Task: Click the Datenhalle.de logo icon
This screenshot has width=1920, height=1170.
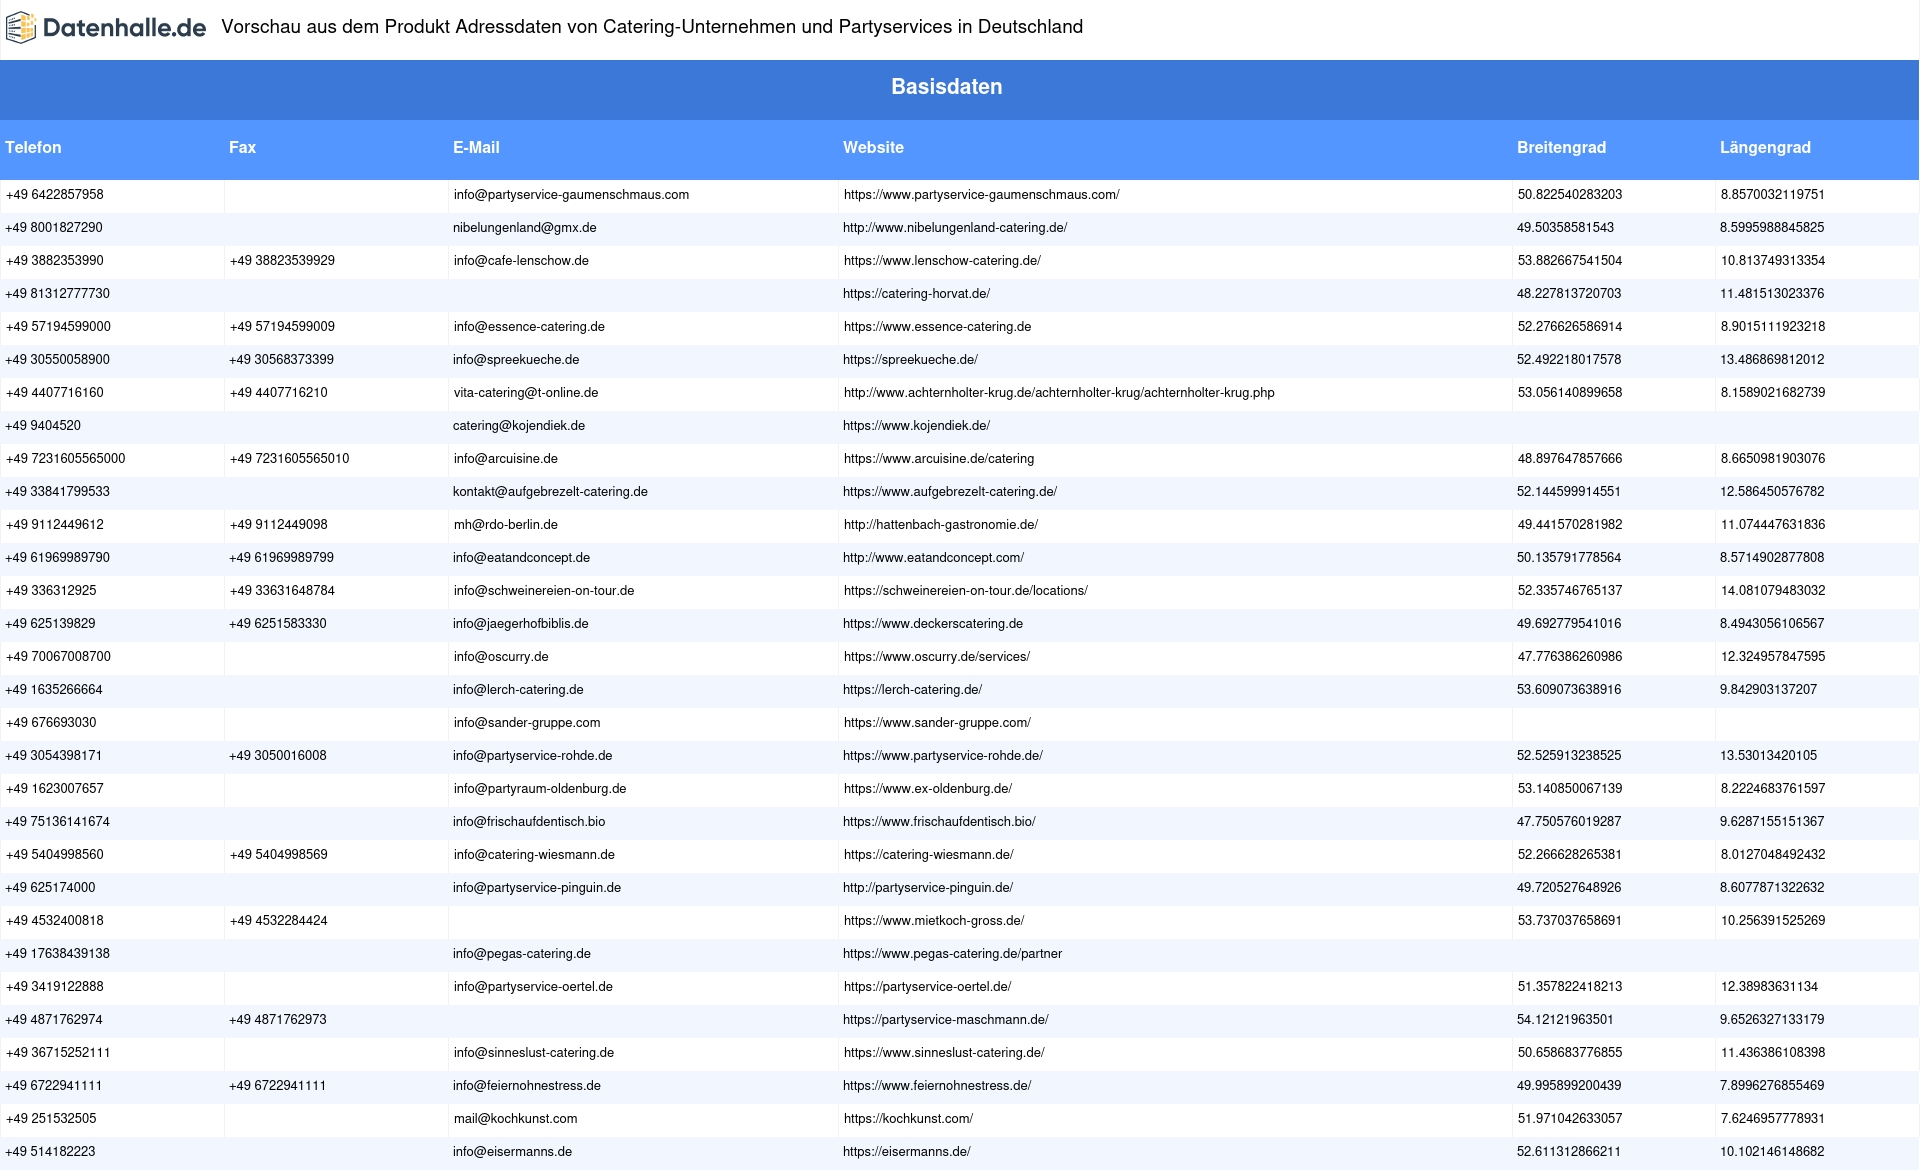Action: click(x=20, y=28)
